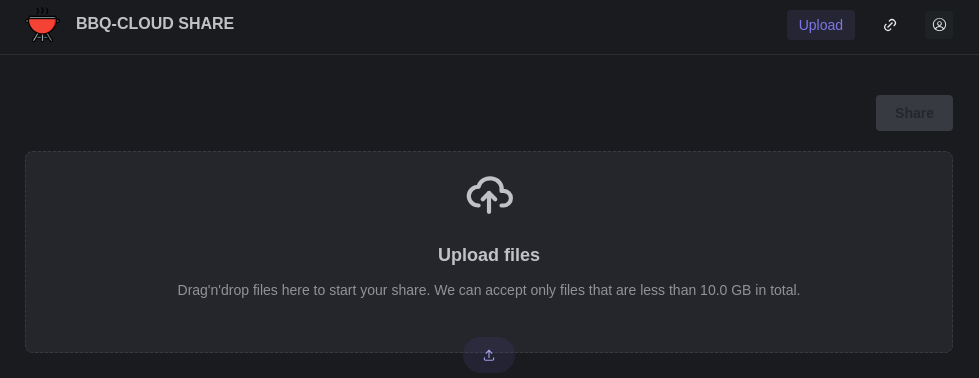Select the small upload arrow pill button
Image resolution: width=979 pixels, height=378 pixels.
(489, 355)
